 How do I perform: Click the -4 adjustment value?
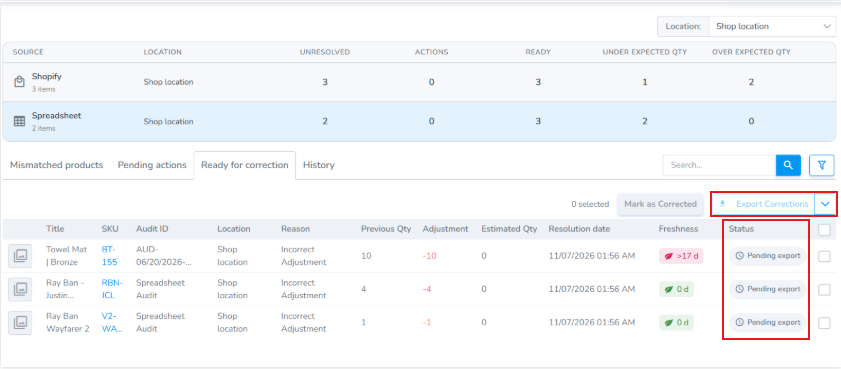427,290
